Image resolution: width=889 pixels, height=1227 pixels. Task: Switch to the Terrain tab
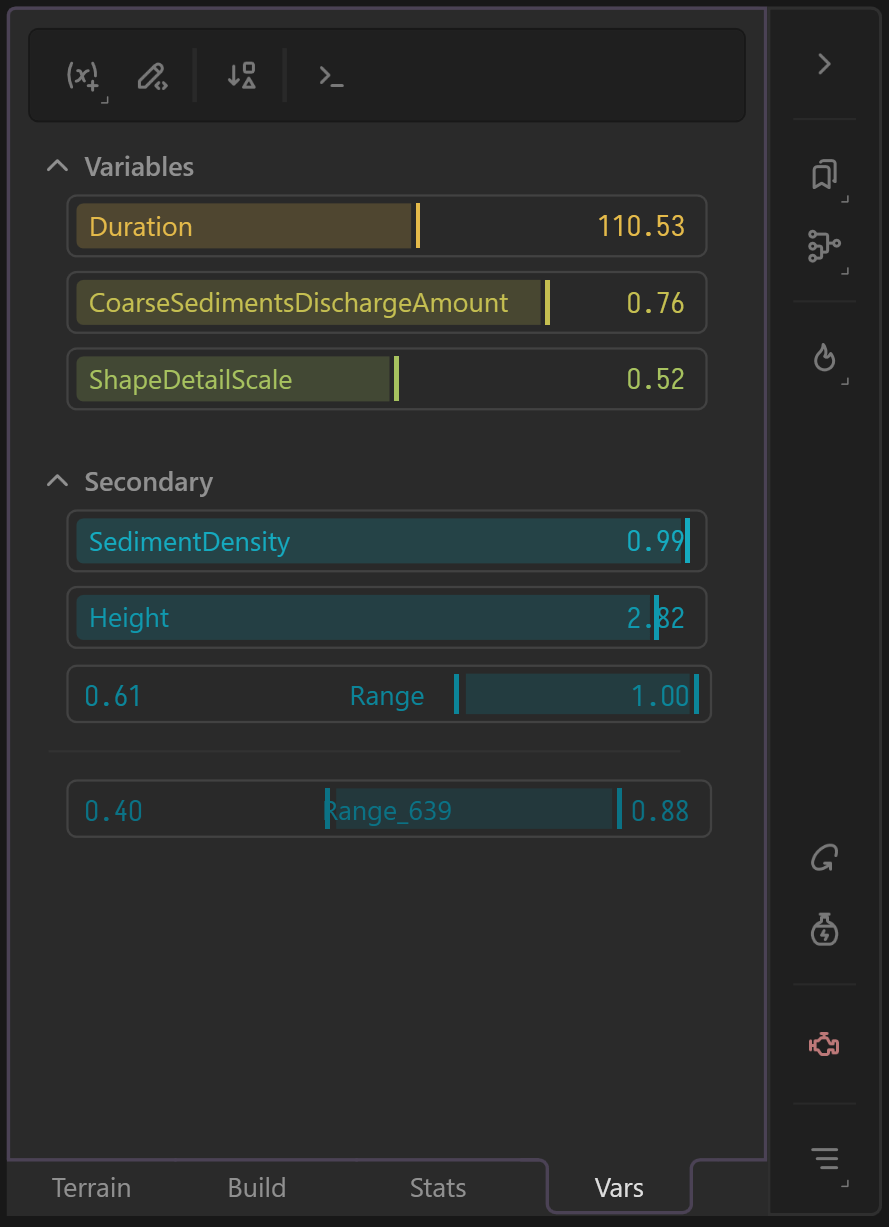91,1188
